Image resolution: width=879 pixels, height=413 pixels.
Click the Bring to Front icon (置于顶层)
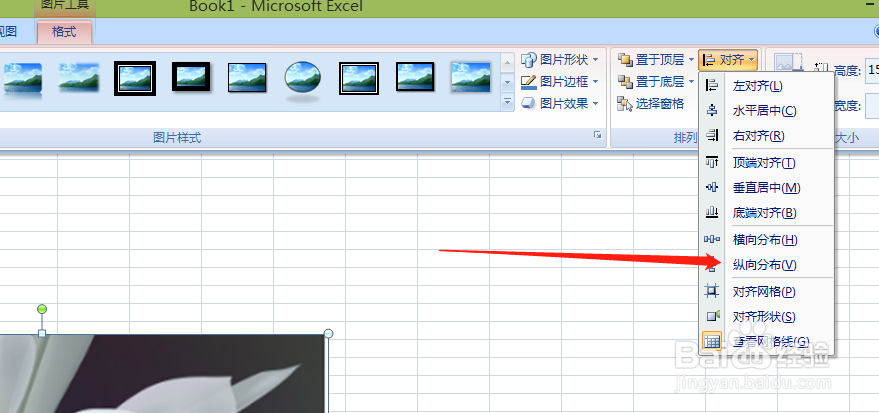[625, 59]
